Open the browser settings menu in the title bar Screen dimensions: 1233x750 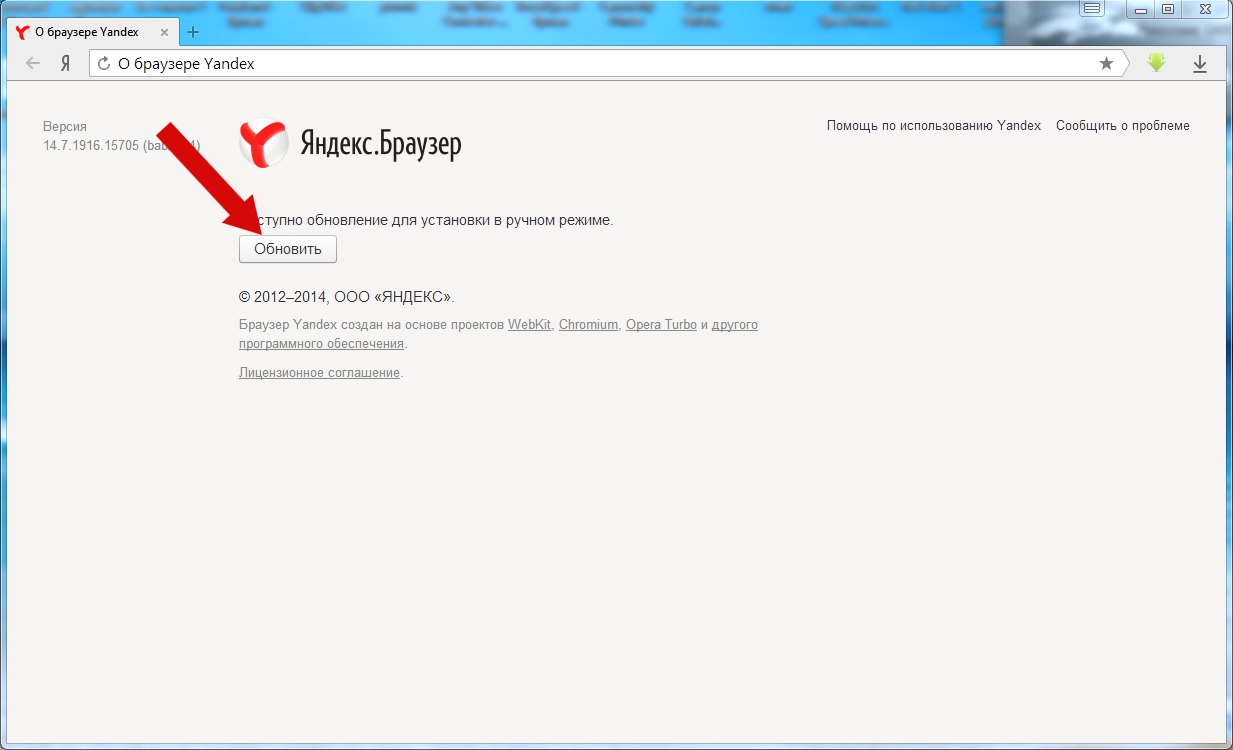tap(1092, 9)
